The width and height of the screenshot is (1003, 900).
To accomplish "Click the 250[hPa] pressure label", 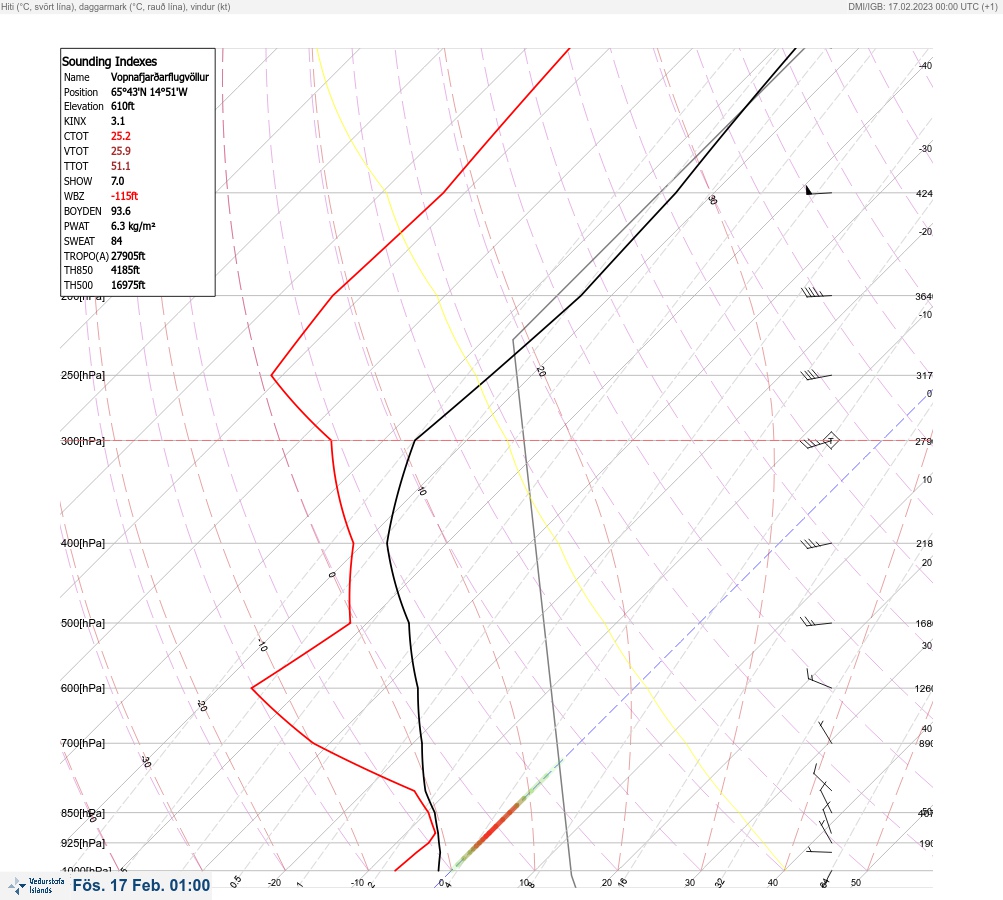I will pyautogui.click(x=83, y=375).
